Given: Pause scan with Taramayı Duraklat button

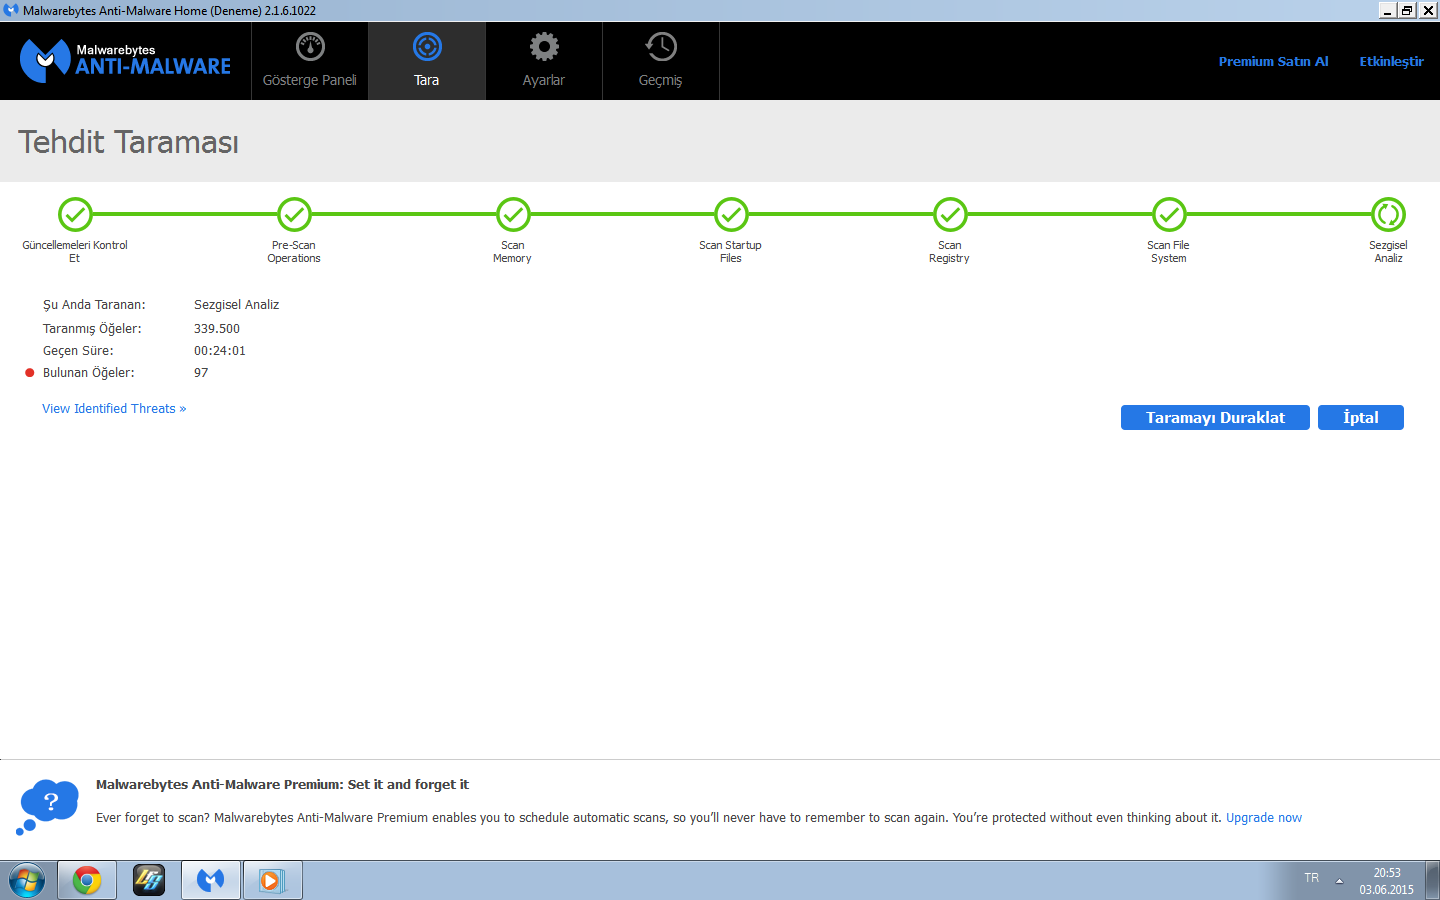Looking at the screenshot, I should tap(1215, 417).
